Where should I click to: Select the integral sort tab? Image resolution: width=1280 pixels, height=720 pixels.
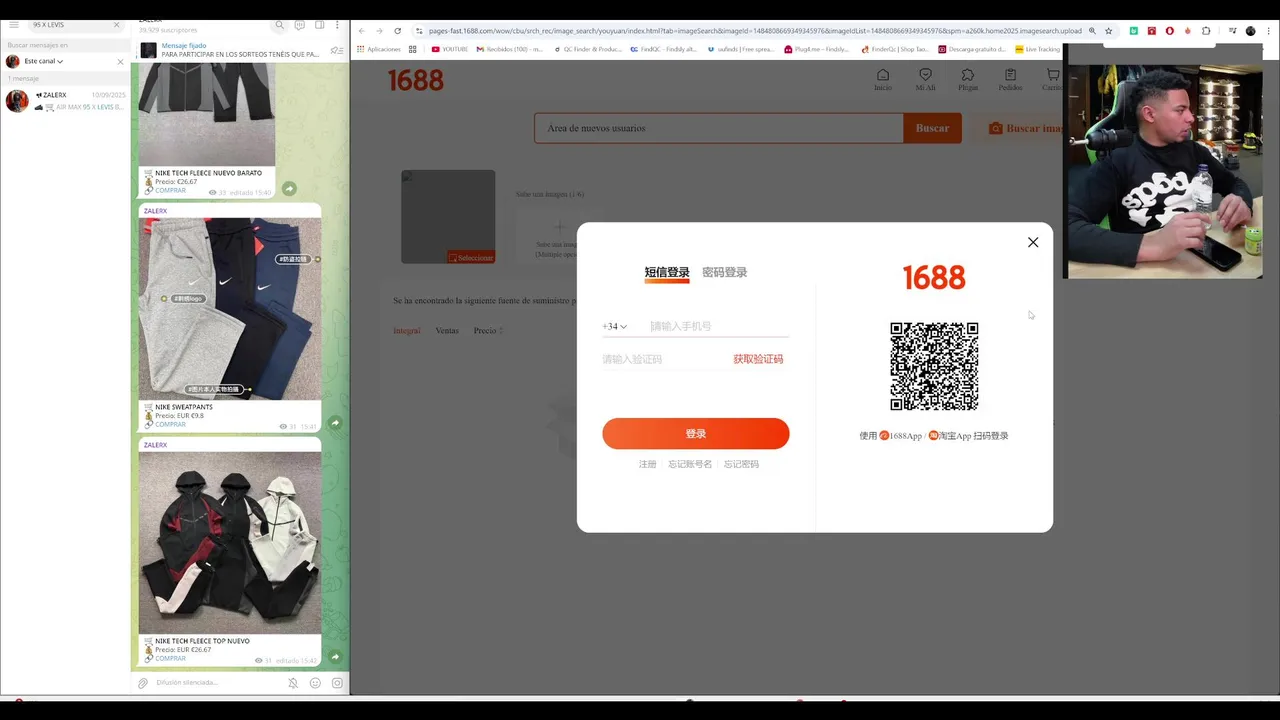click(x=407, y=330)
